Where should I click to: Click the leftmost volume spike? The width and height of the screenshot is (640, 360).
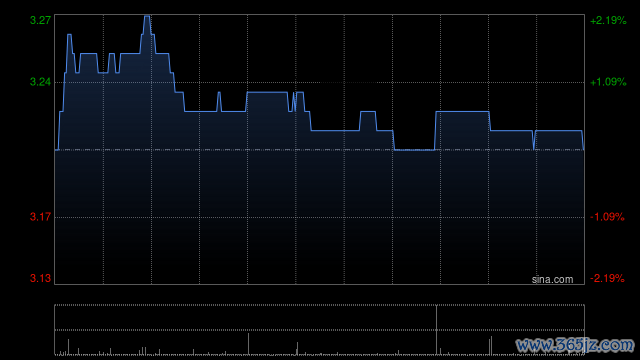68,347
